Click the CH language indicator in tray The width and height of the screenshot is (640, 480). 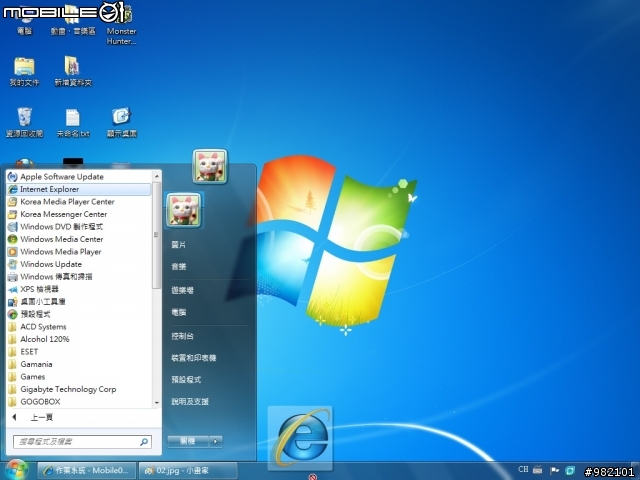(523, 469)
